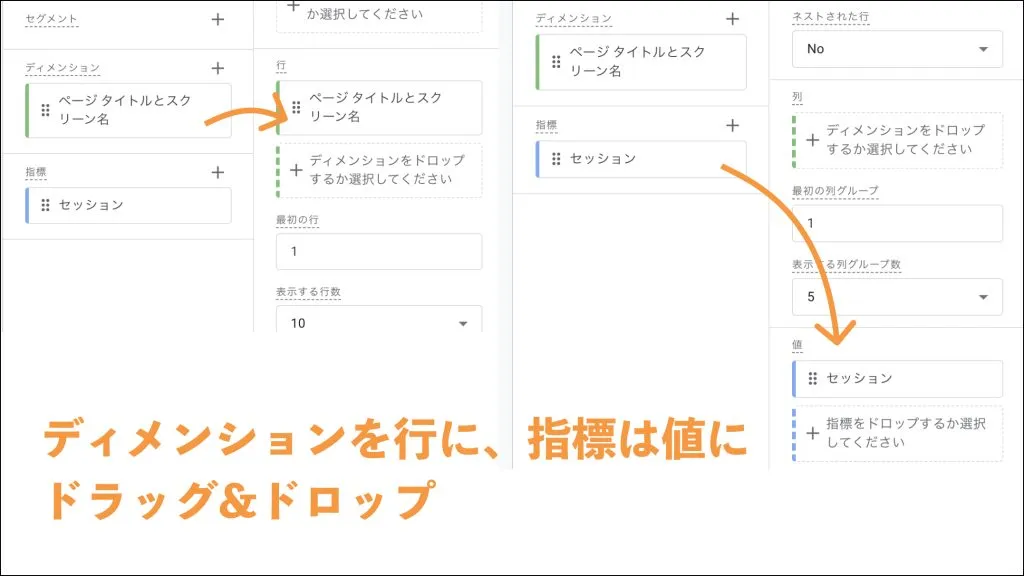Image resolution: width=1024 pixels, height=576 pixels.
Task: Click the 指標をドロップするか選択してください drop zone
Action: point(897,434)
